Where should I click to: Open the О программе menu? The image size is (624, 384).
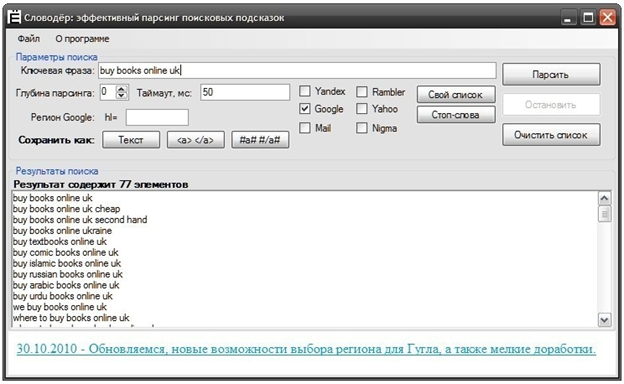pyautogui.click(x=82, y=39)
